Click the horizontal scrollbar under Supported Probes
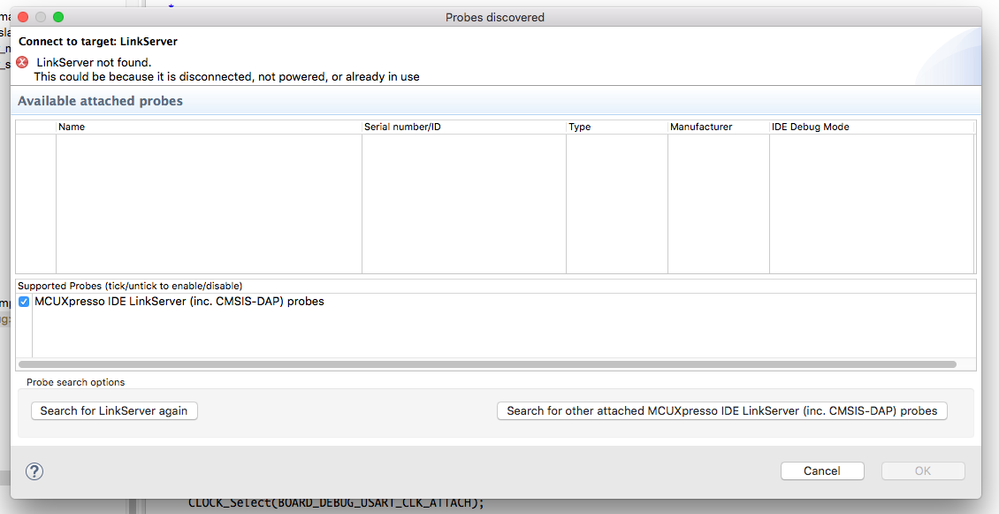999x514 pixels. click(x=487, y=364)
